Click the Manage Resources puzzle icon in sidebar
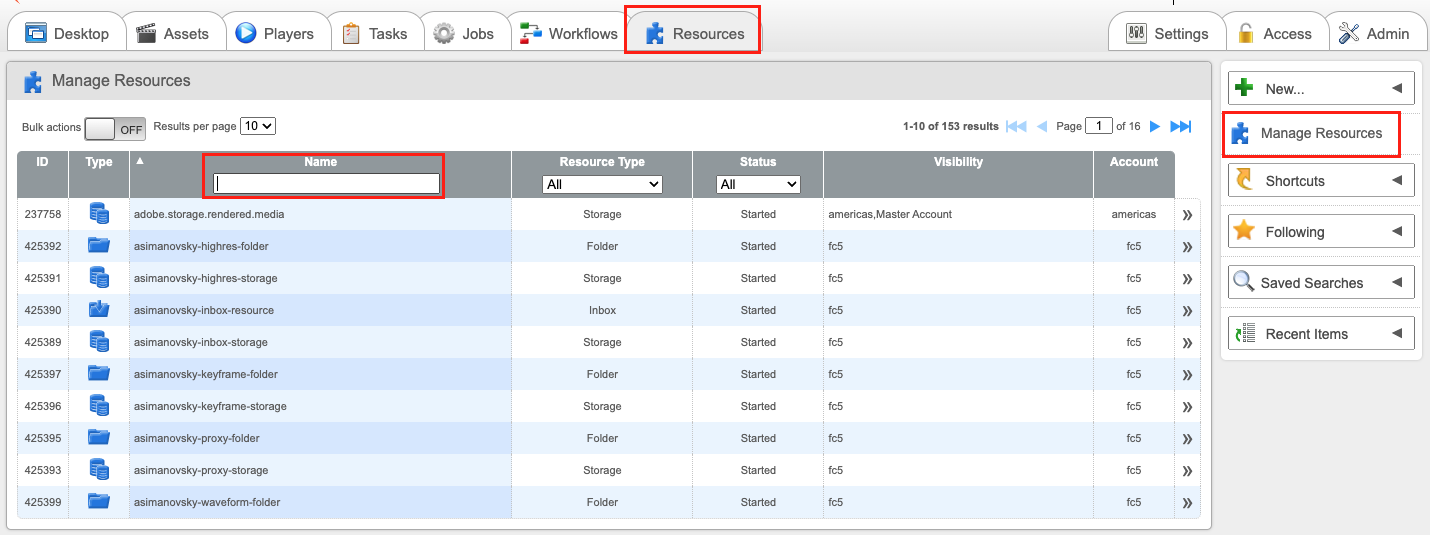 click(x=1240, y=134)
